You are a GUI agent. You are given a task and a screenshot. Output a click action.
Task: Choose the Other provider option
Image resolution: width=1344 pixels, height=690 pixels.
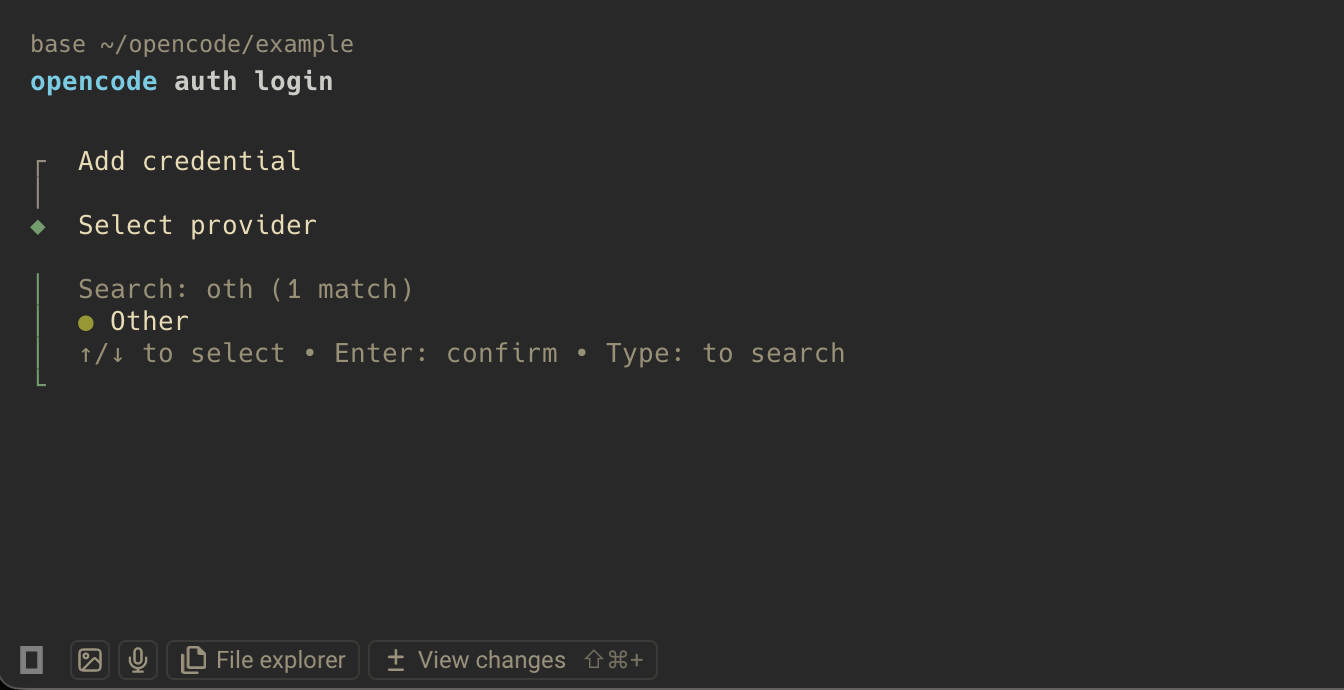tap(149, 321)
